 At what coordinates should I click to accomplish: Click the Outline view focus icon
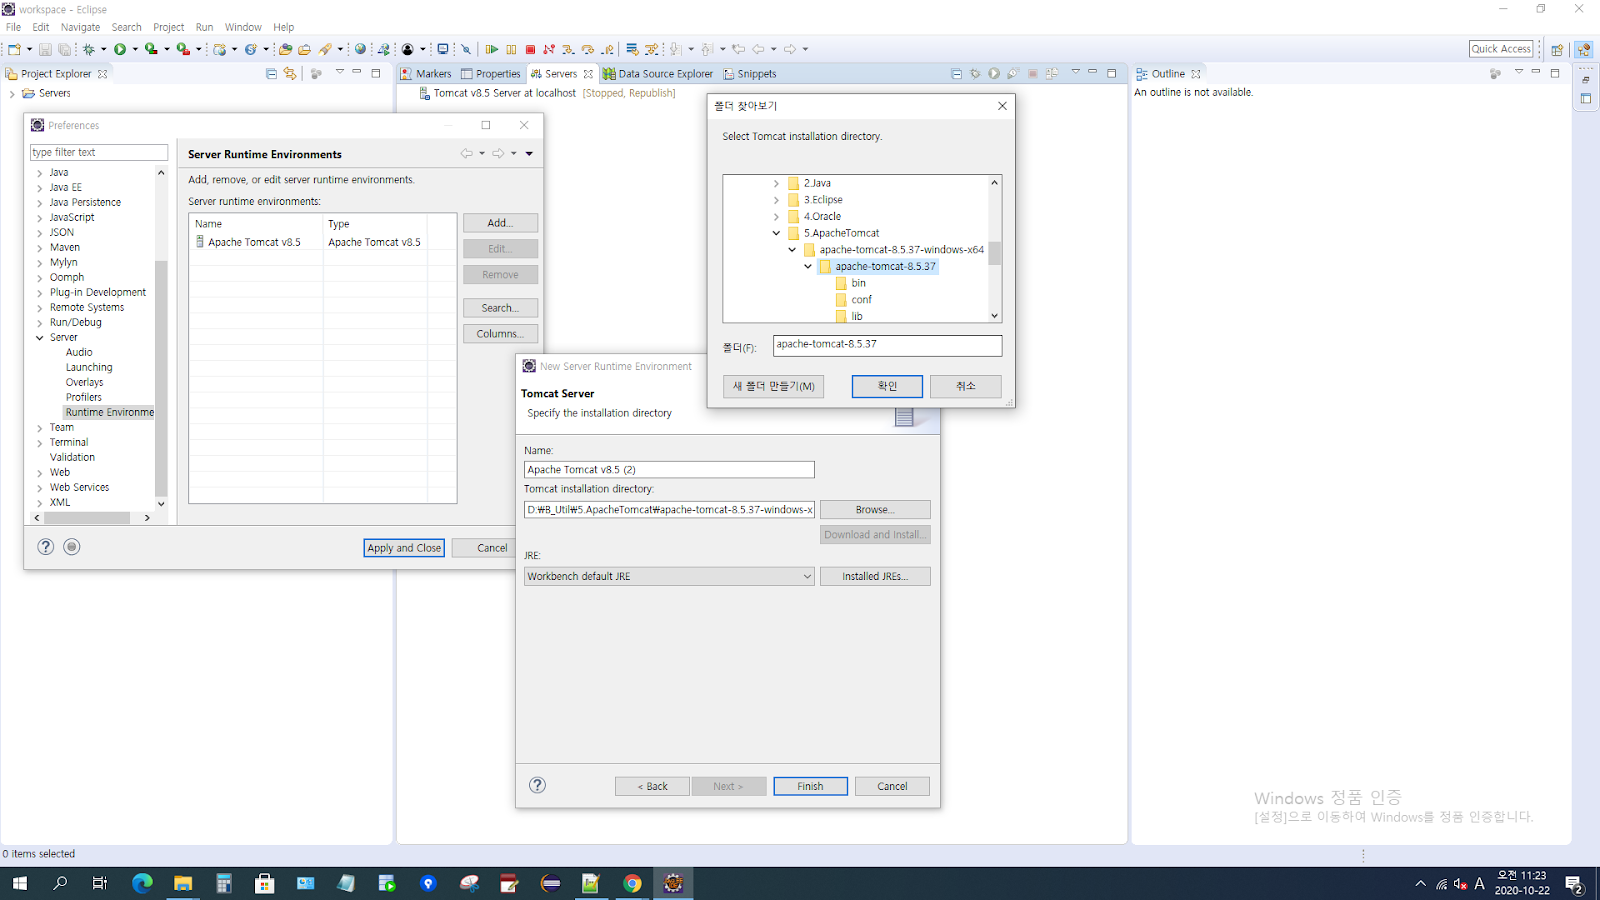(x=1495, y=73)
